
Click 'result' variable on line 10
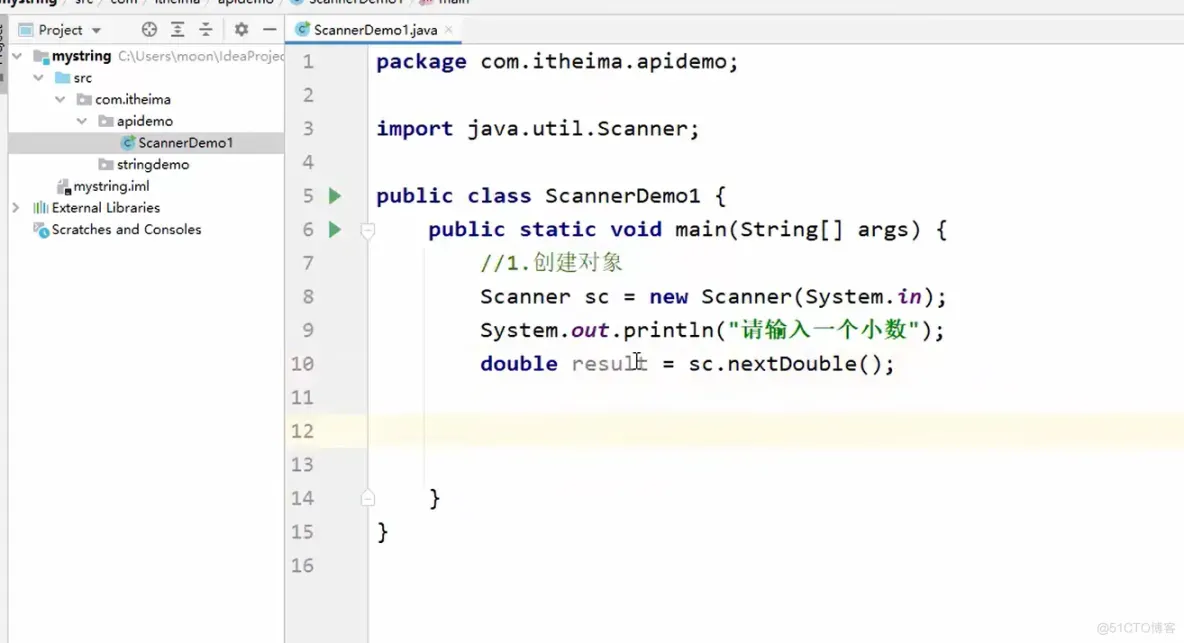coord(609,364)
